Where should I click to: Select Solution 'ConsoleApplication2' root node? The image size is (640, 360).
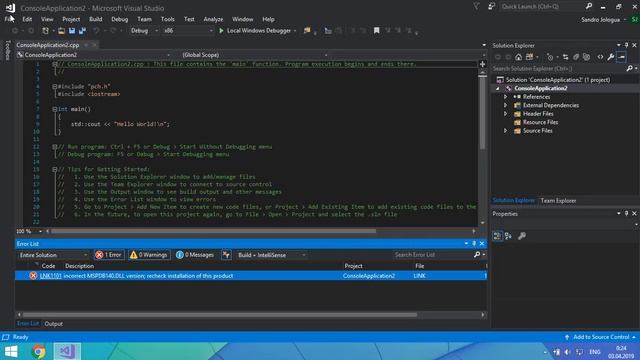(558, 80)
